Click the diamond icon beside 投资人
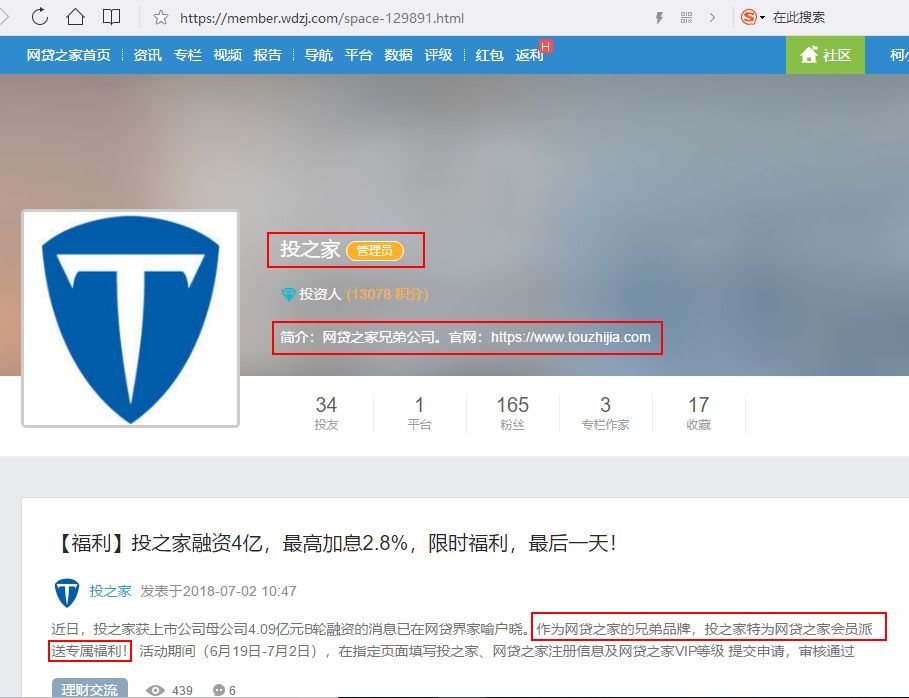Viewport: 909px width, 698px height. click(288, 295)
